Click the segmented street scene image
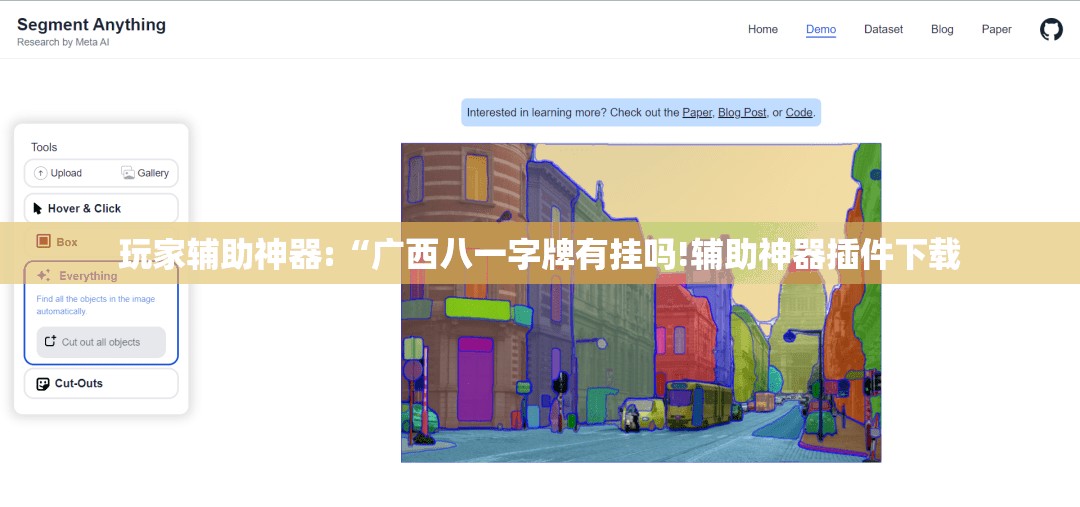1080x507 pixels. point(641,302)
